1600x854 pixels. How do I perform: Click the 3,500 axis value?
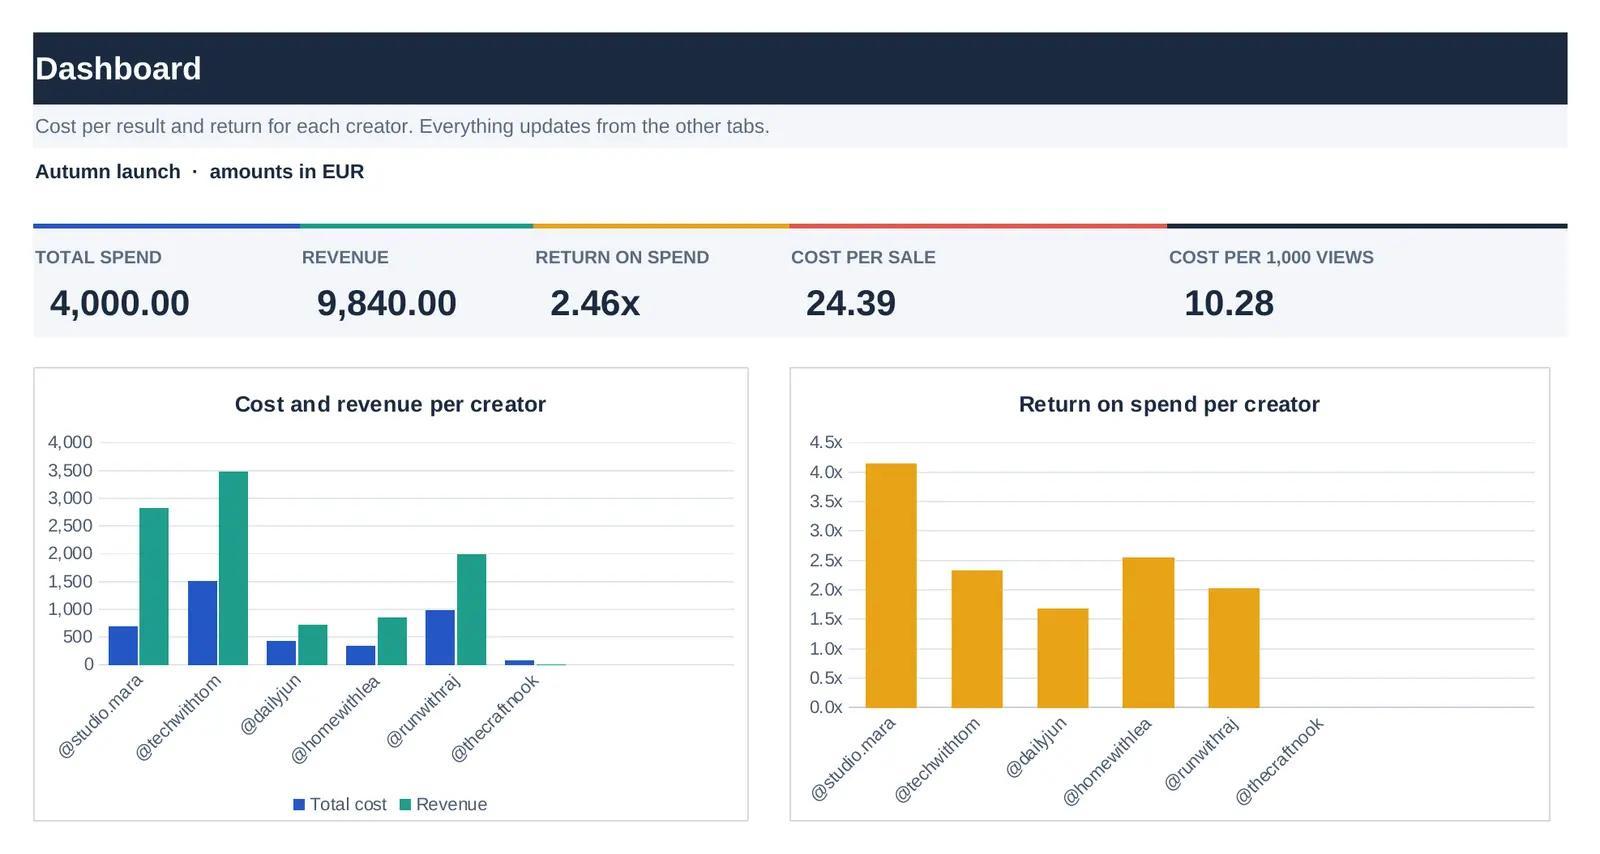(x=70, y=470)
